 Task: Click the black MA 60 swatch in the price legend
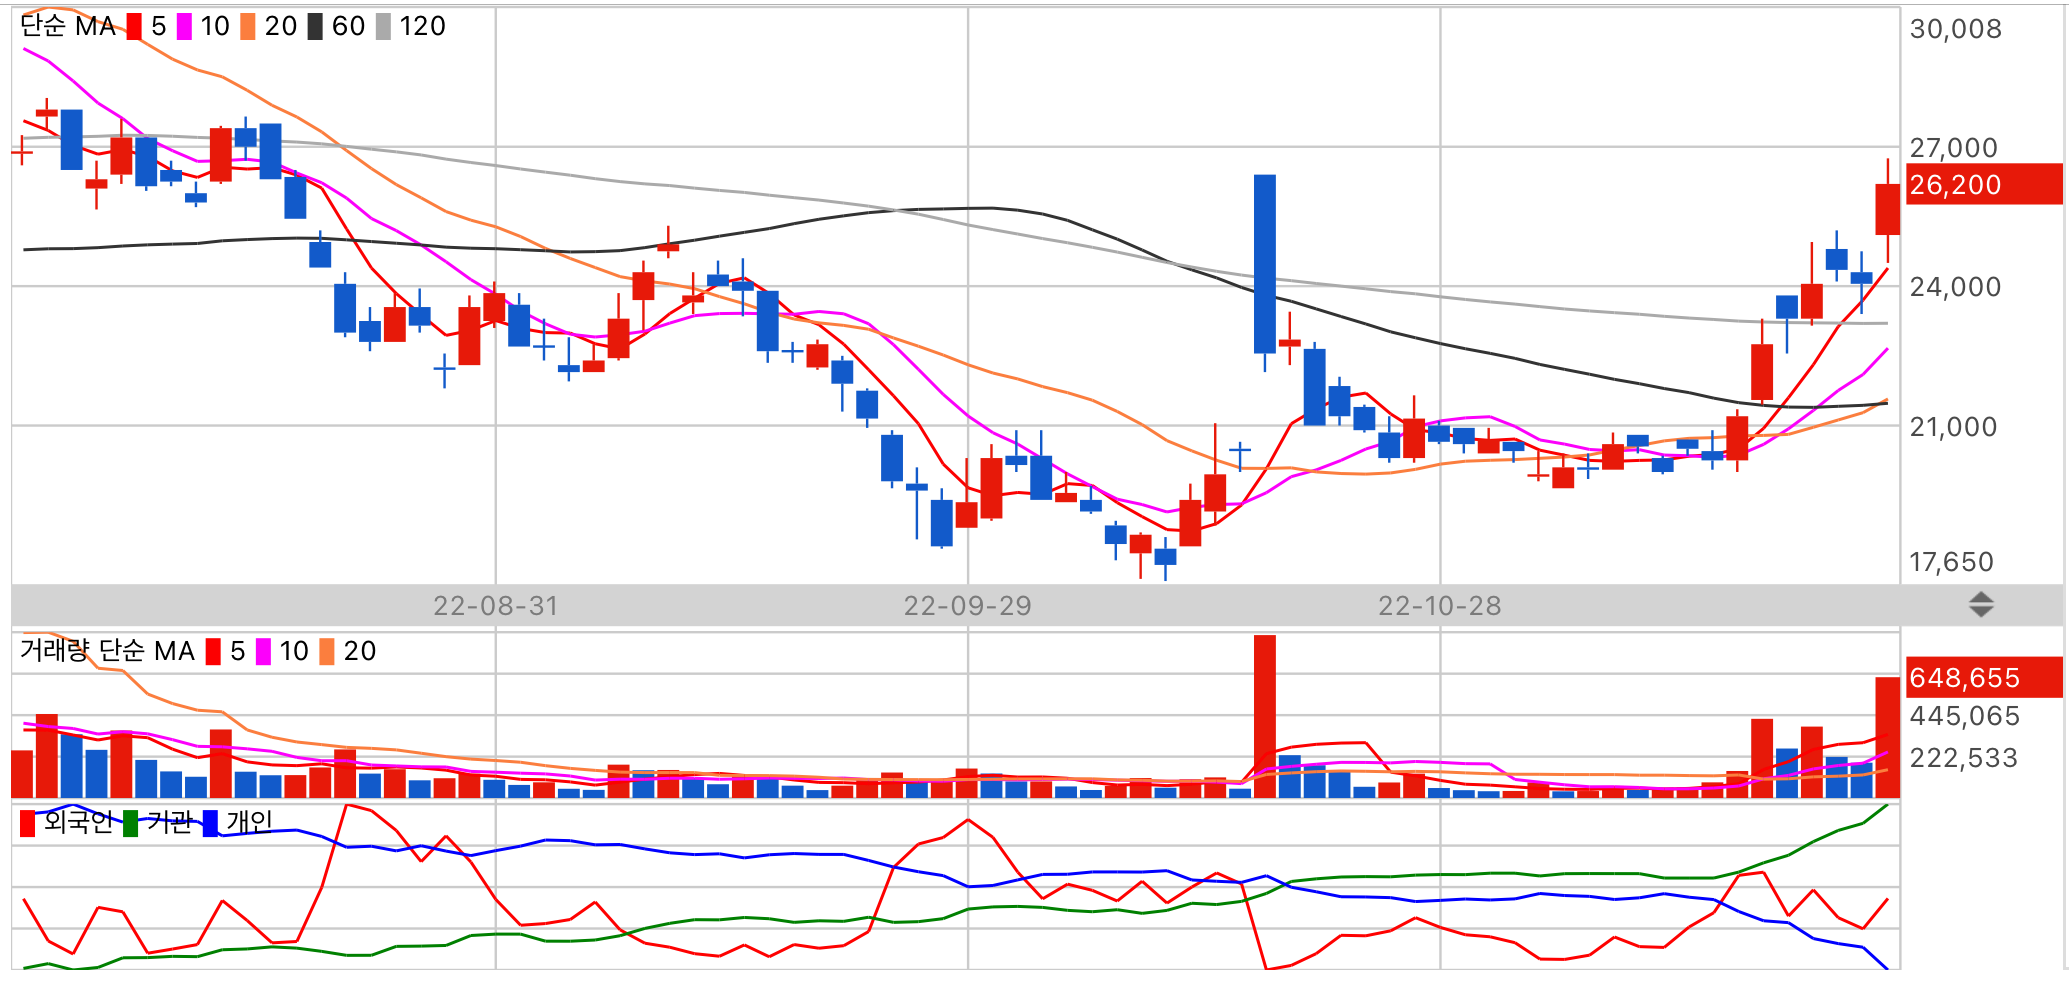pyautogui.click(x=315, y=27)
